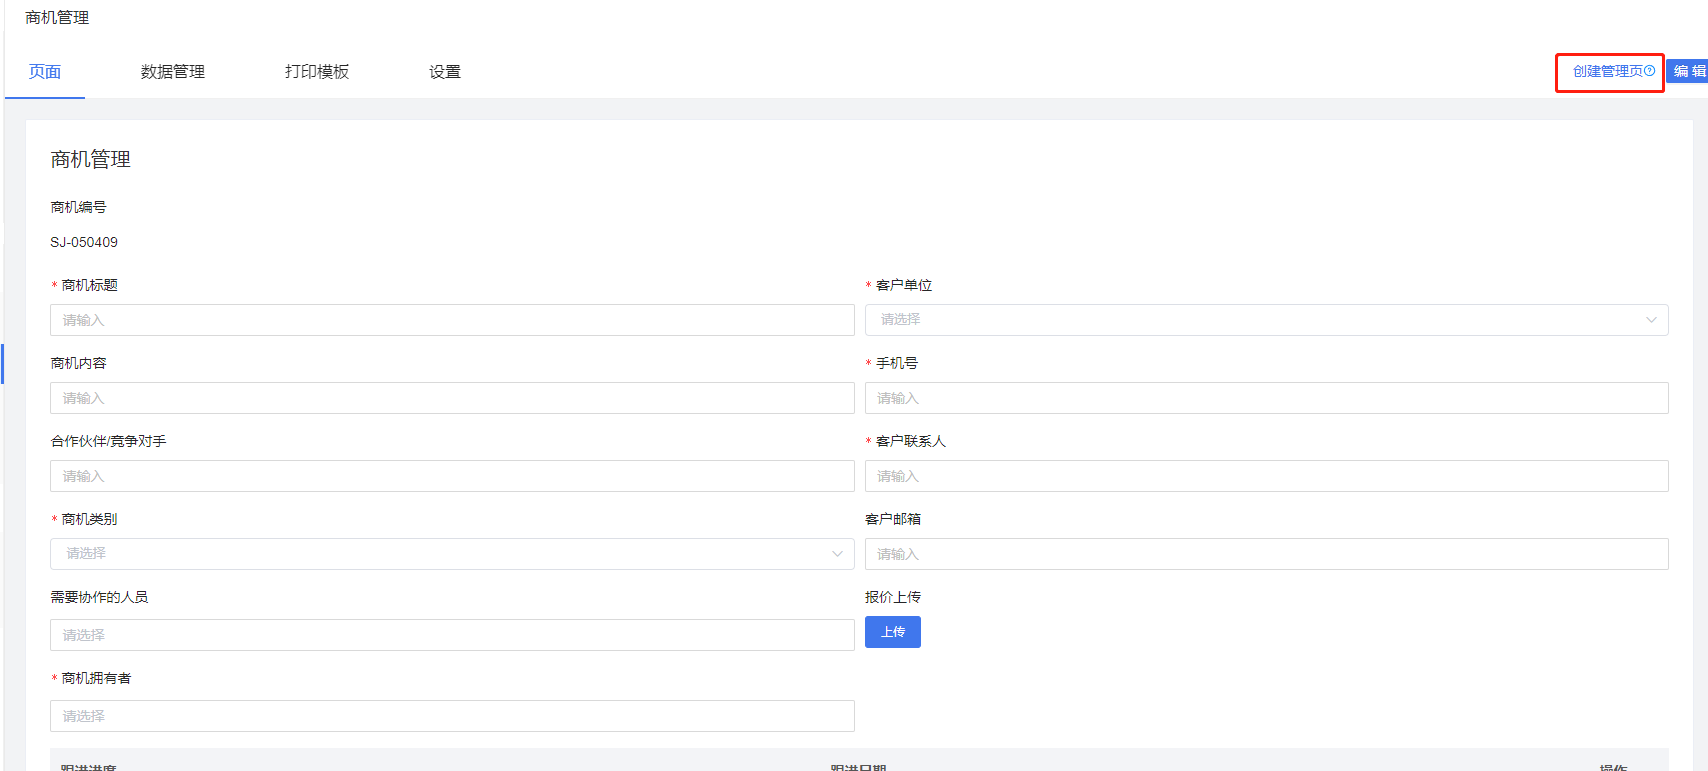Click the help icon beside 创建管理页
The image size is (1708, 771).
tap(1649, 71)
